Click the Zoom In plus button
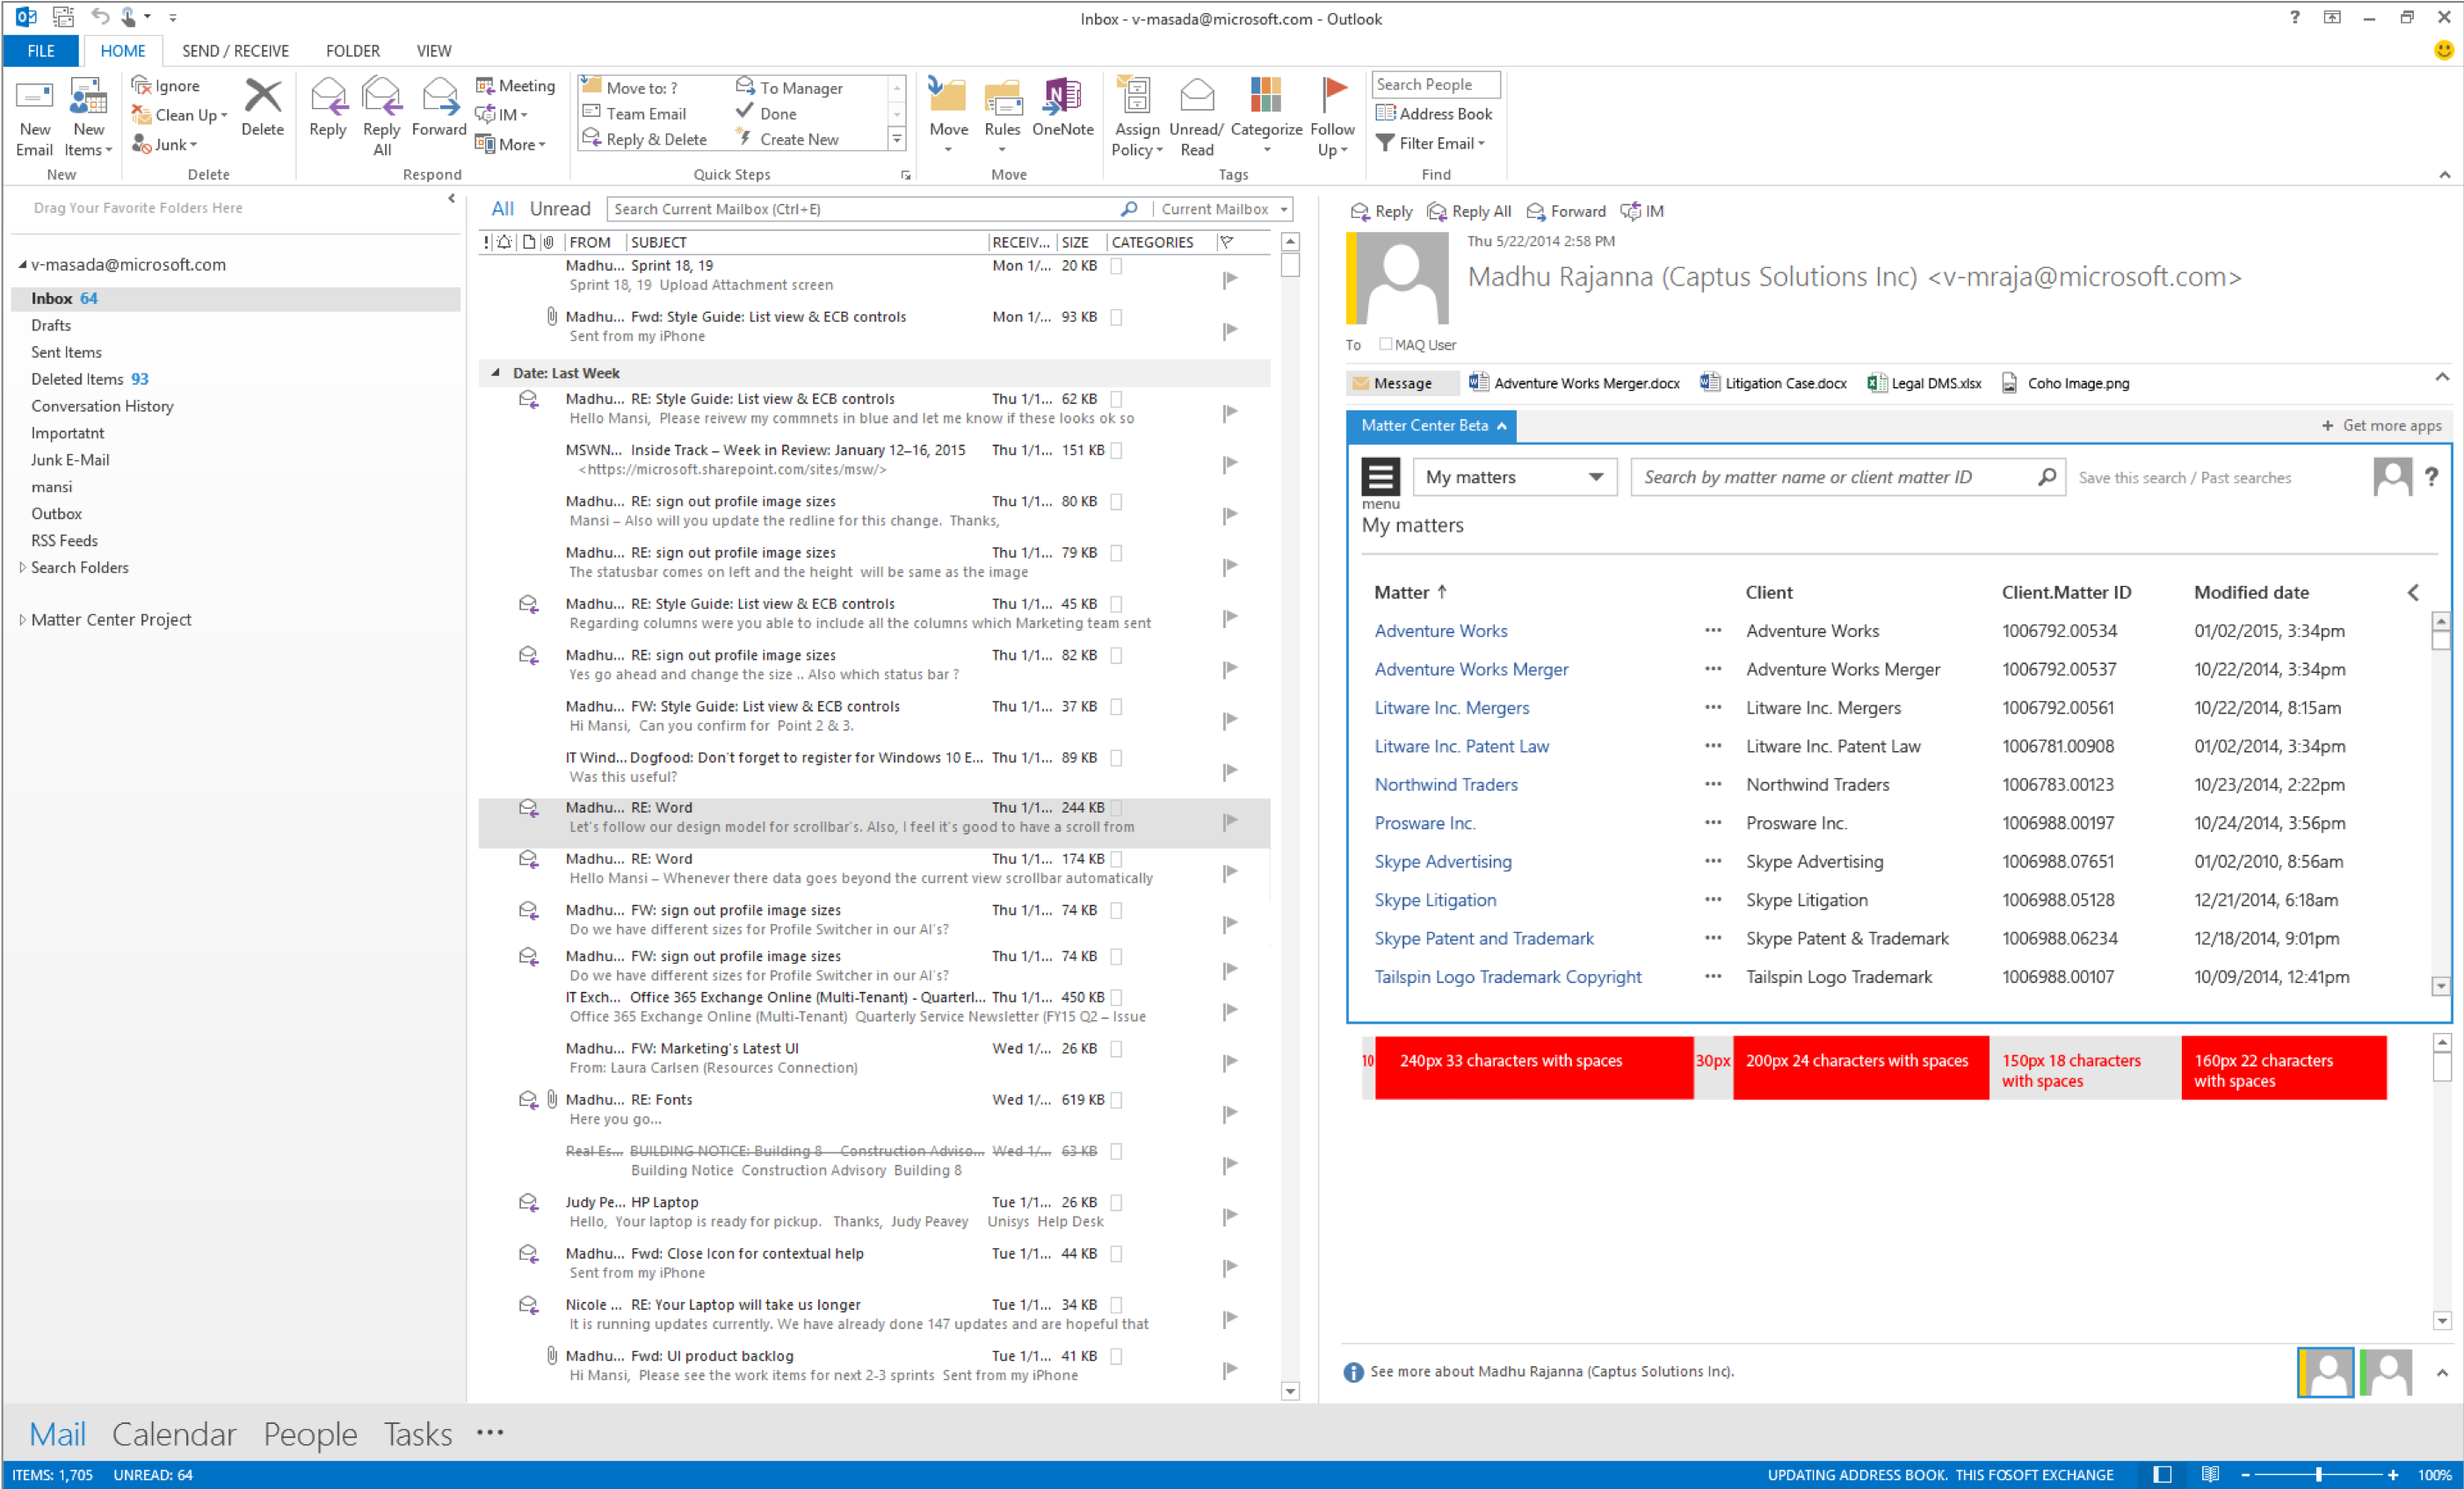Viewport: 2464px width, 1489px height. point(2392,1475)
